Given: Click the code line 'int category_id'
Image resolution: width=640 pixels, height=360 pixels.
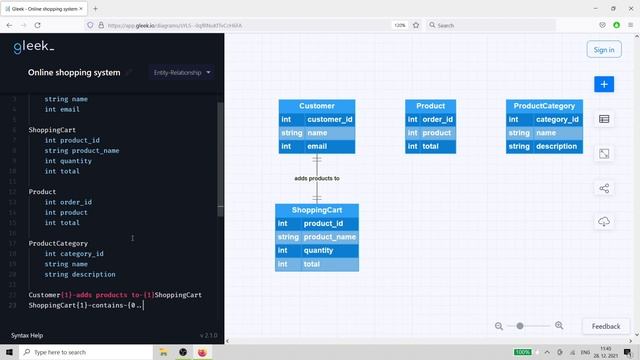Looking at the screenshot, I should tap(74, 254).
